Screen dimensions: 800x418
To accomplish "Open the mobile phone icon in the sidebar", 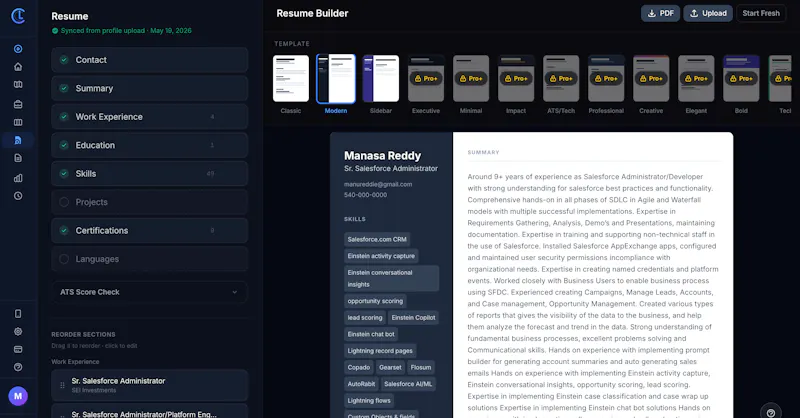I will coord(18,313).
